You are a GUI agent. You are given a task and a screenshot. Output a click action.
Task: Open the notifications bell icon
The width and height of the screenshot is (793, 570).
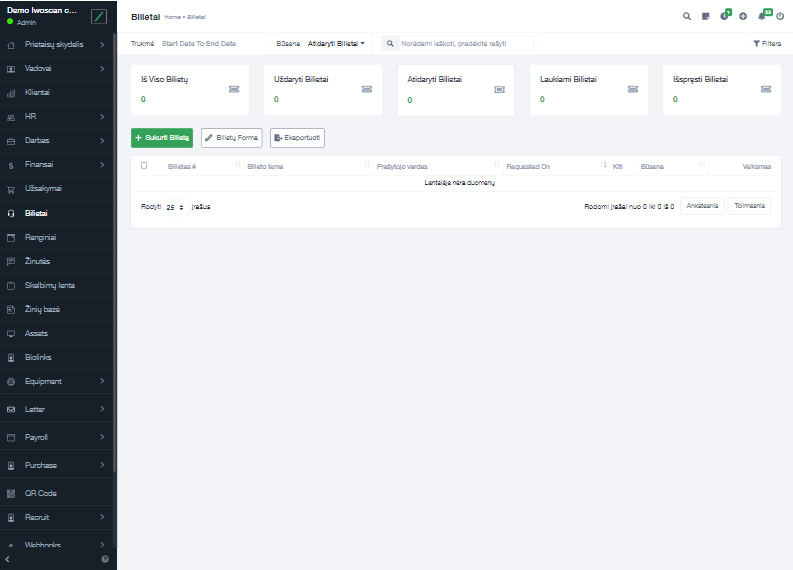762,16
